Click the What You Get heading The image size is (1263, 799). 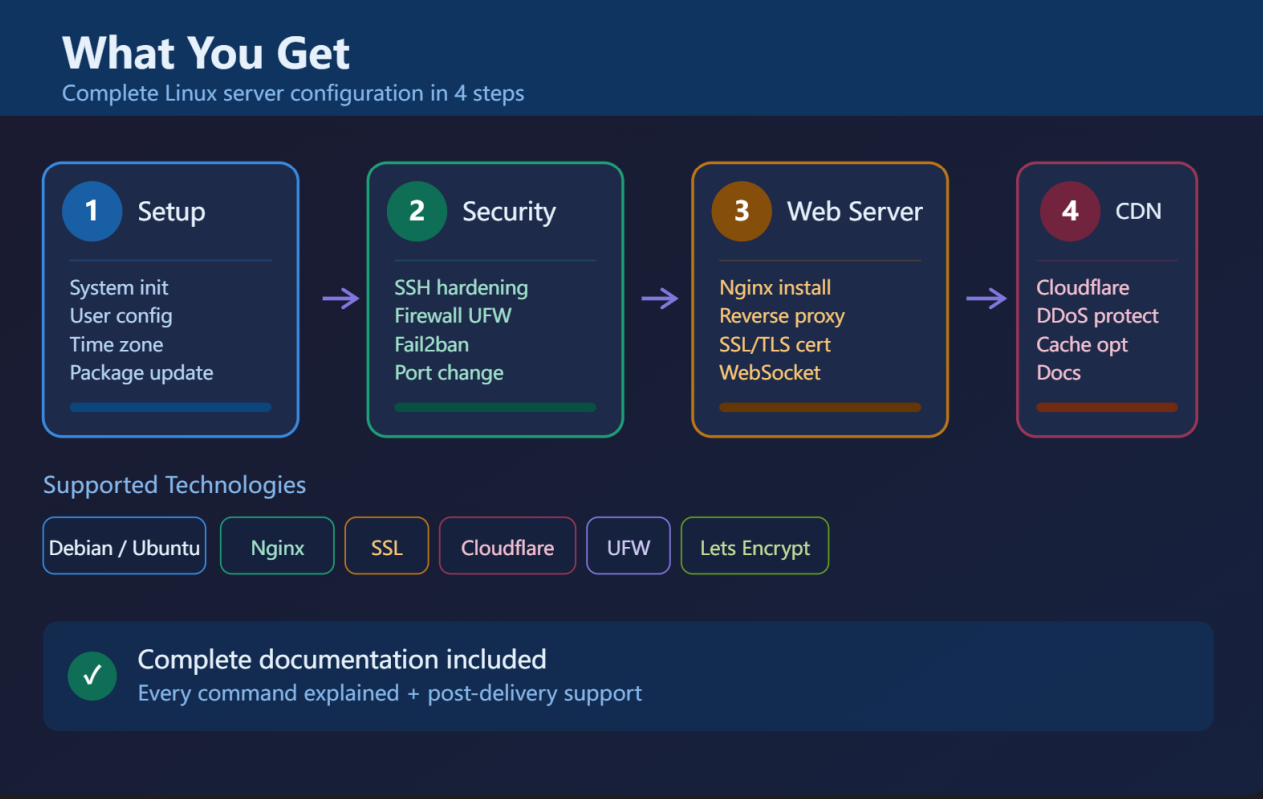click(206, 53)
